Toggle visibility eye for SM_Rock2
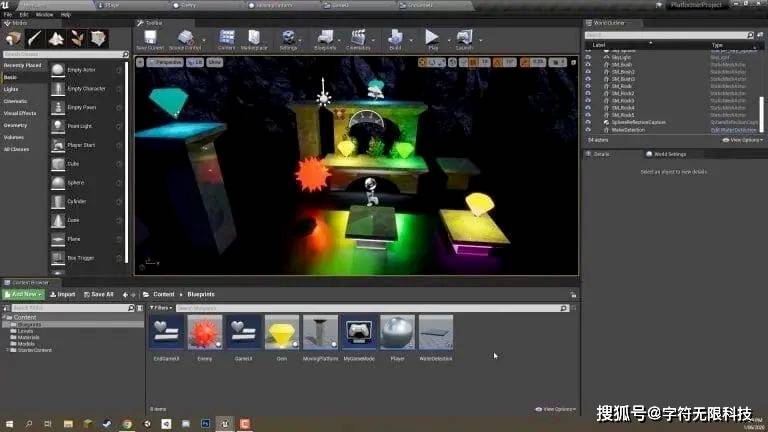The image size is (768, 432). 588,94
